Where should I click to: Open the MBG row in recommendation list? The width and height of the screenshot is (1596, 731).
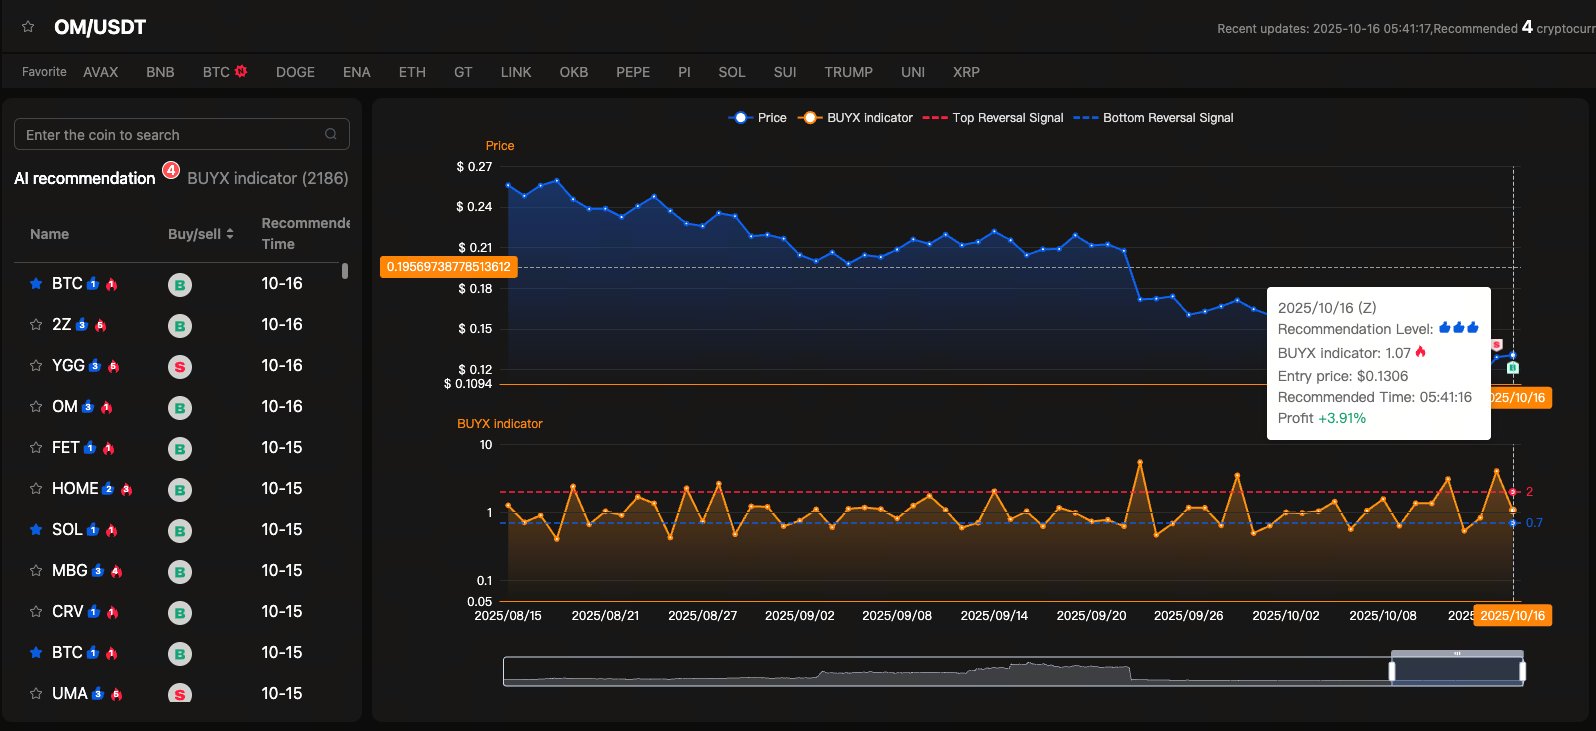pos(70,571)
